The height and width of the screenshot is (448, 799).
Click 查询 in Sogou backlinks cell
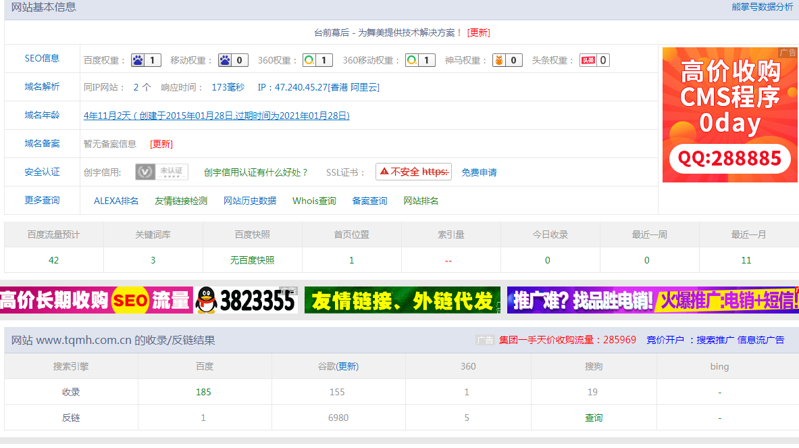coord(594,418)
